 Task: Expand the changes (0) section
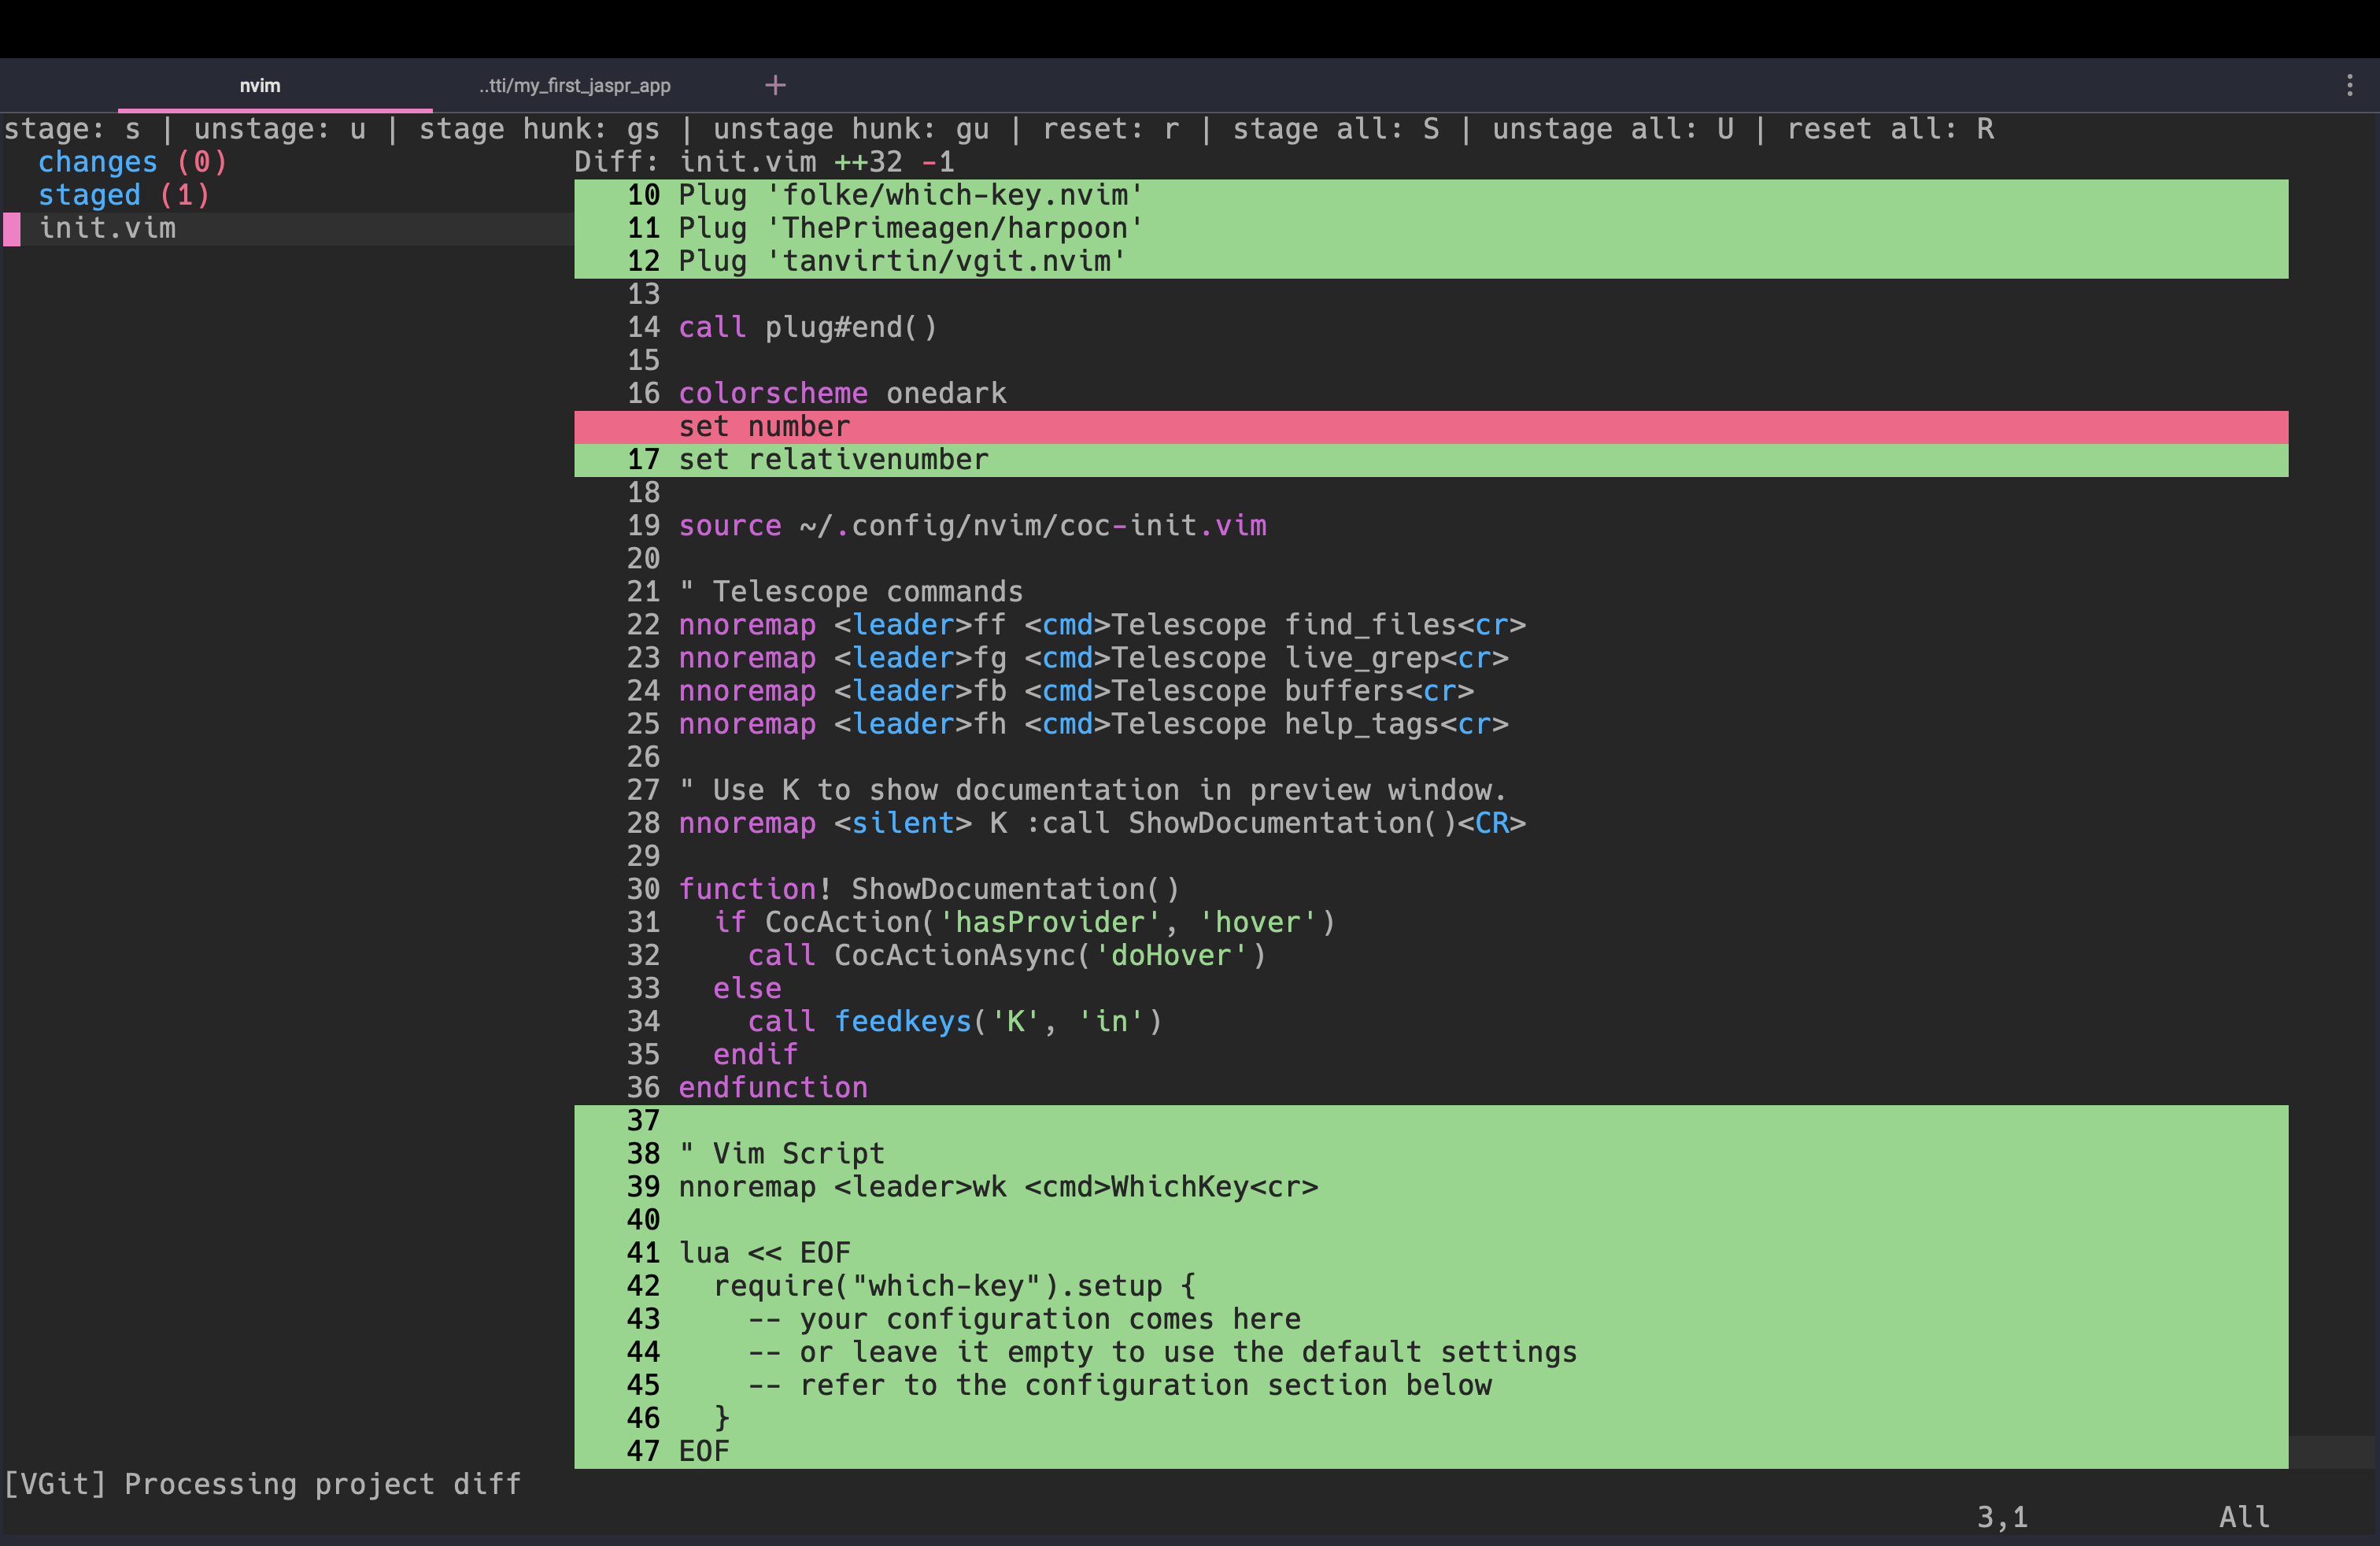pos(131,161)
